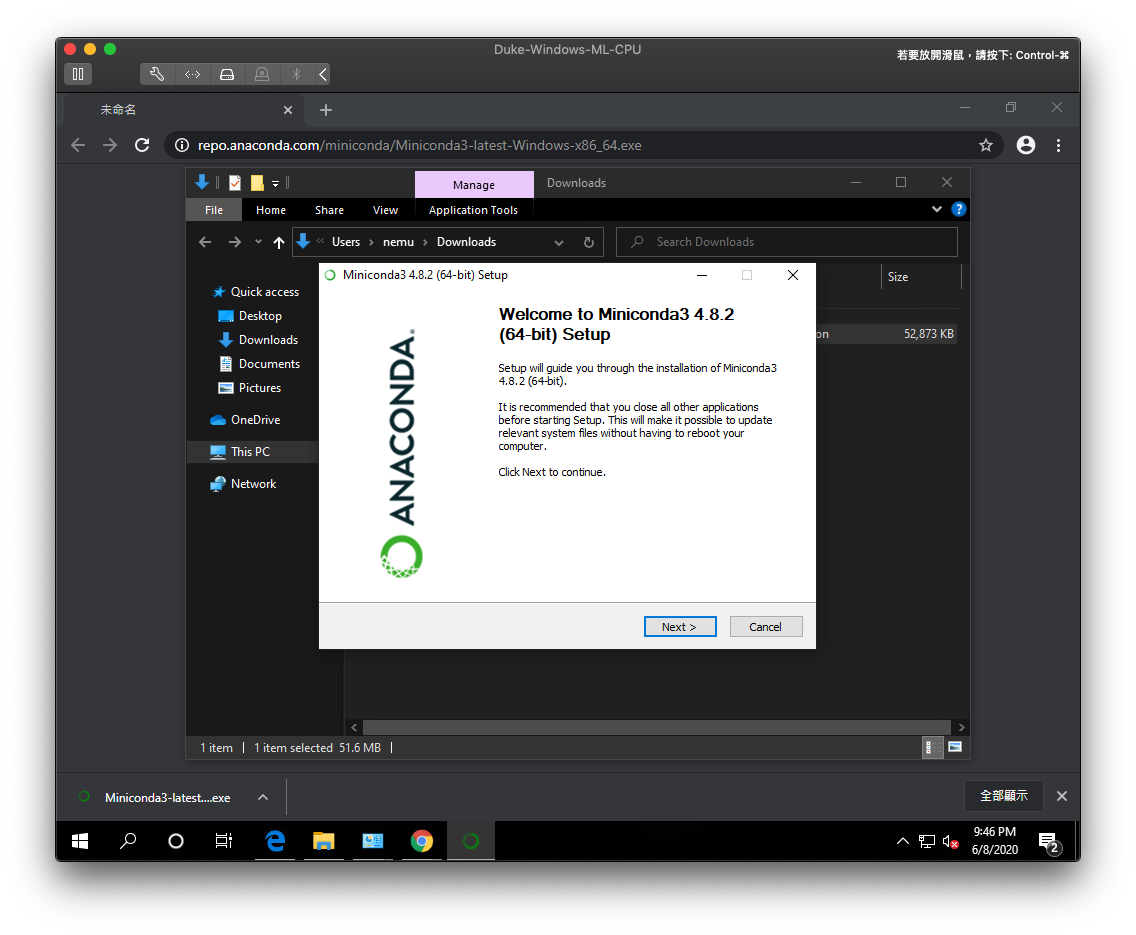Viewport: 1136px width, 935px height.
Task: Collapse the Miniconda download bar item arrow
Action: pos(262,797)
